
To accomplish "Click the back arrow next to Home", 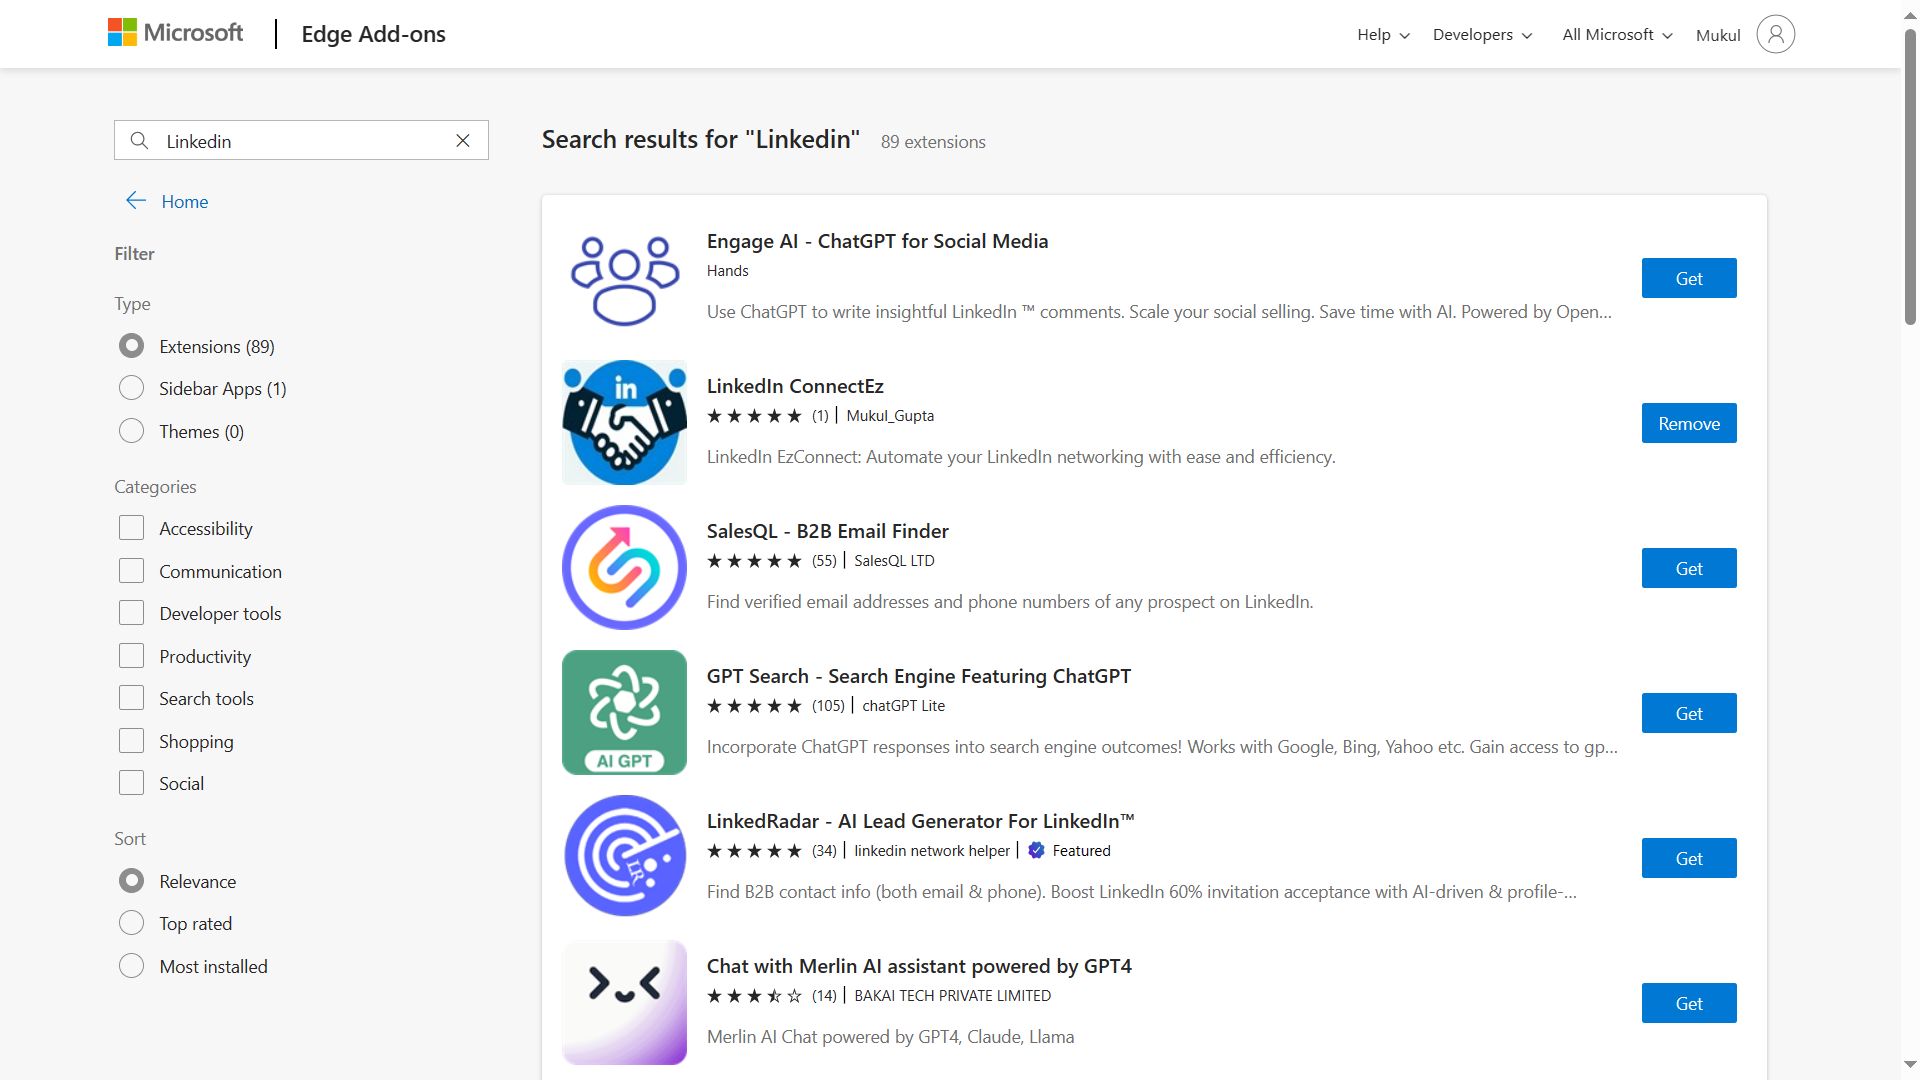I will pos(136,201).
